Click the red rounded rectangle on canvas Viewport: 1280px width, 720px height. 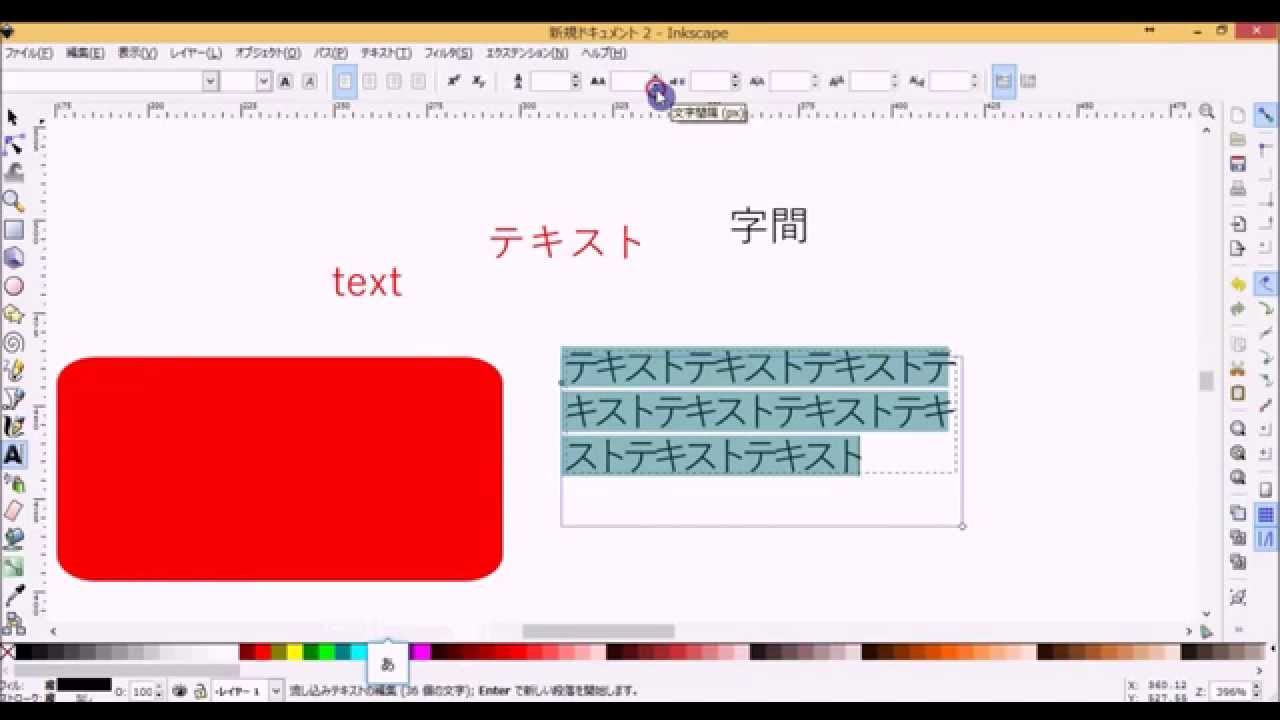(x=280, y=469)
